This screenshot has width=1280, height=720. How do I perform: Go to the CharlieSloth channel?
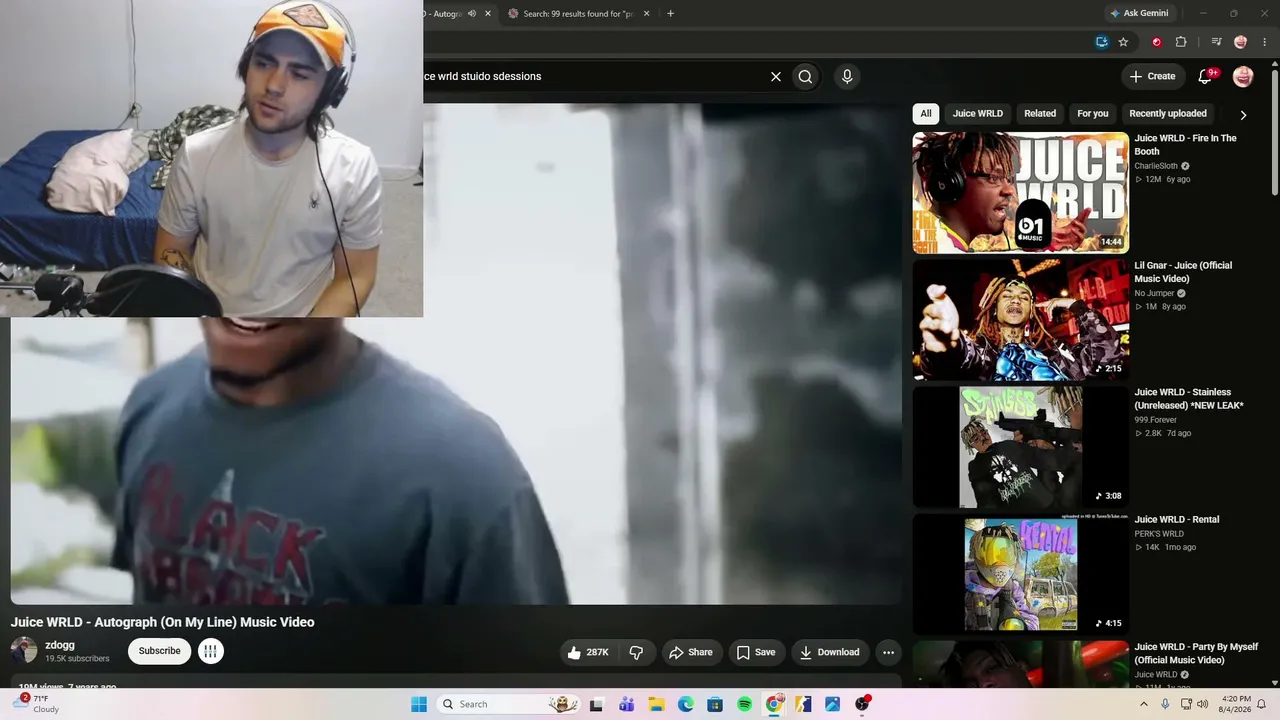[1157, 166]
